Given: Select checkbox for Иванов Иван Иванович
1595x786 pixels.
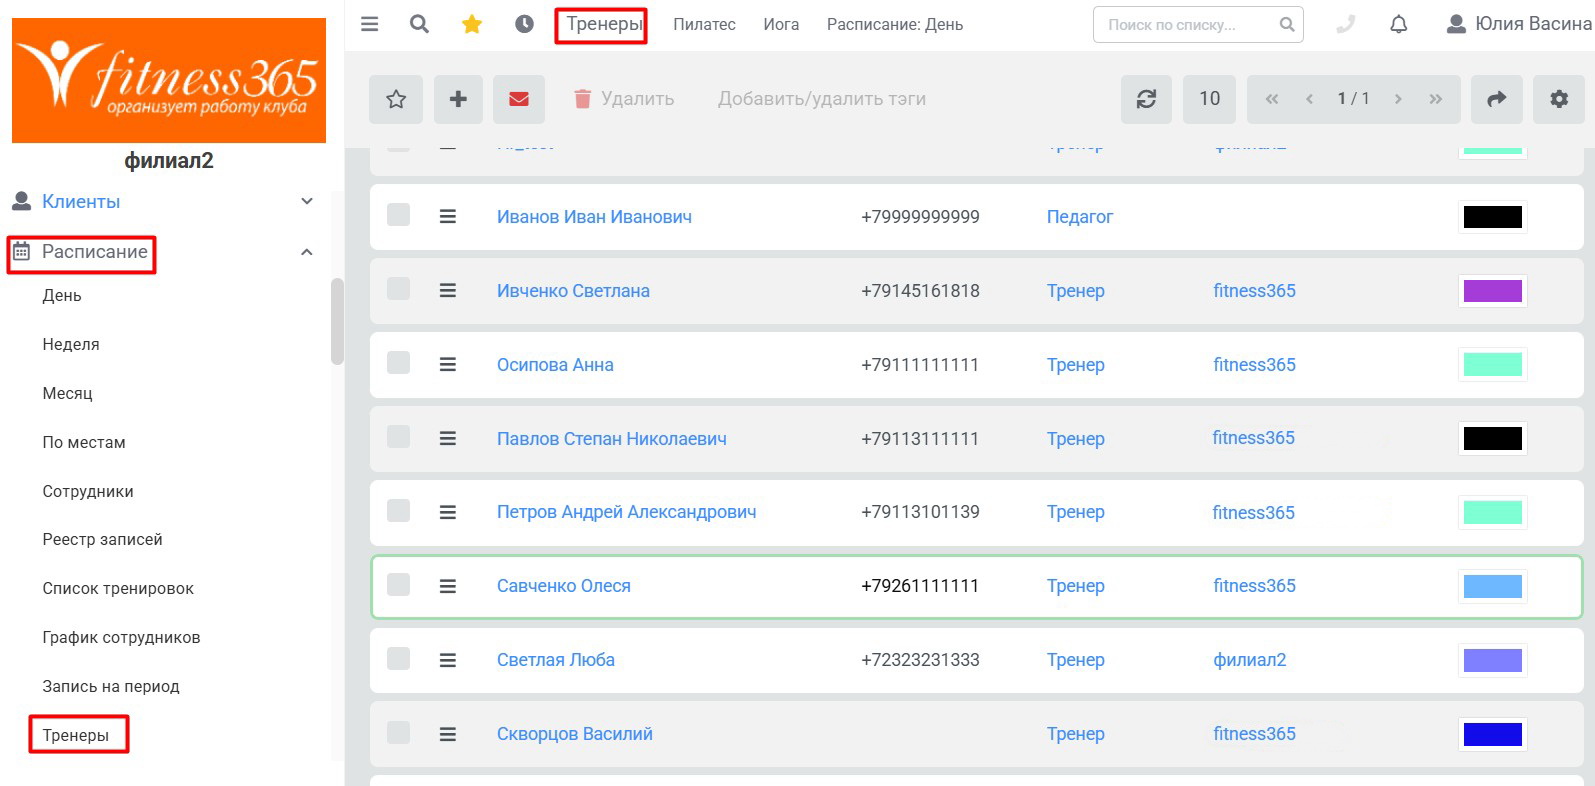Looking at the screenshot, I should 399,215.
